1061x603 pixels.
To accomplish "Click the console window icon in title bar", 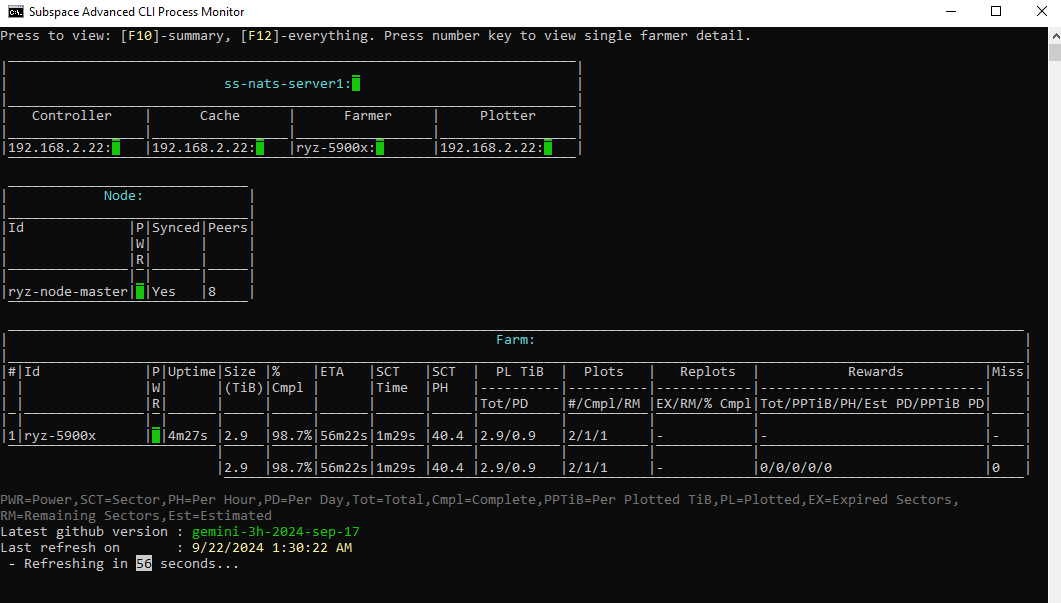I will click(15, 12).
